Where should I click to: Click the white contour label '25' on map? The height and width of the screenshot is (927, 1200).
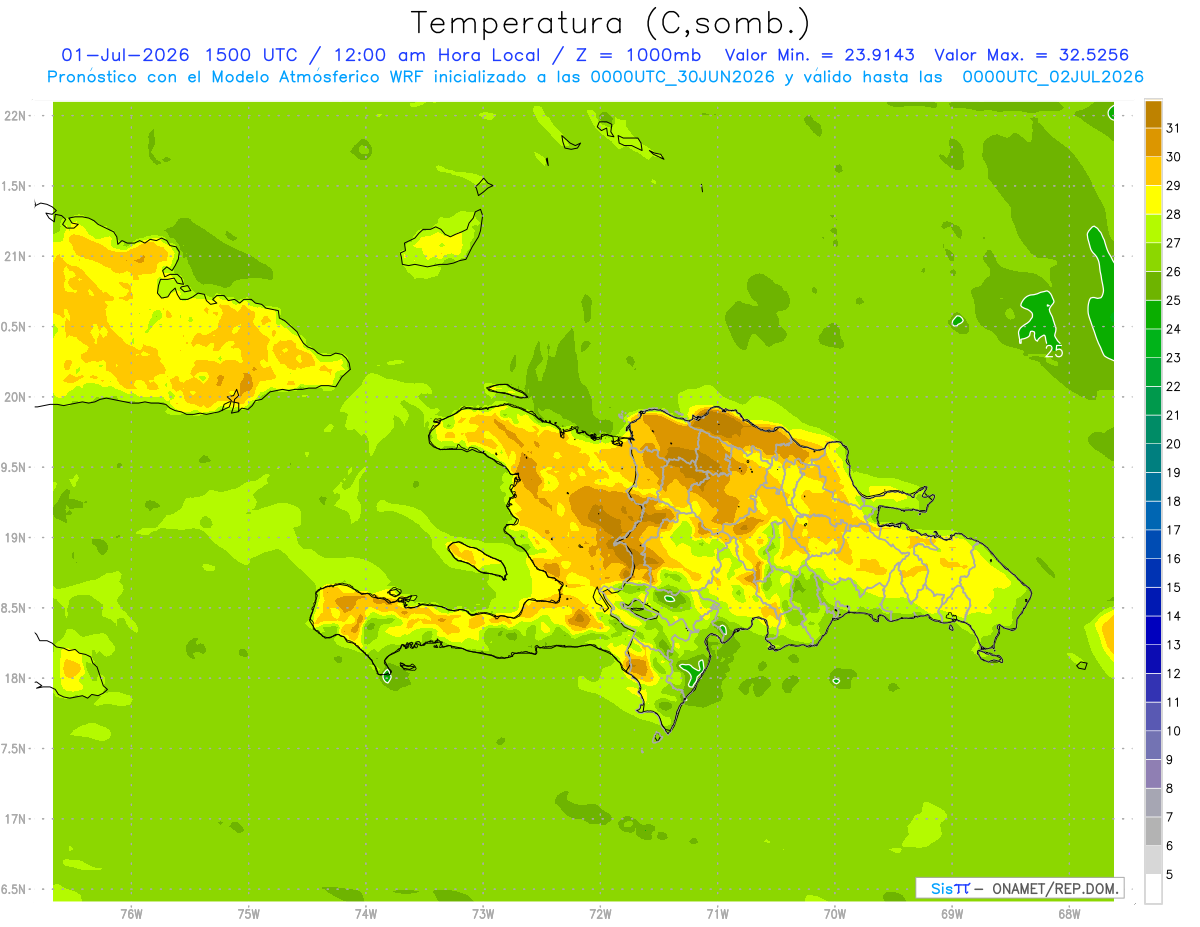1053,351
